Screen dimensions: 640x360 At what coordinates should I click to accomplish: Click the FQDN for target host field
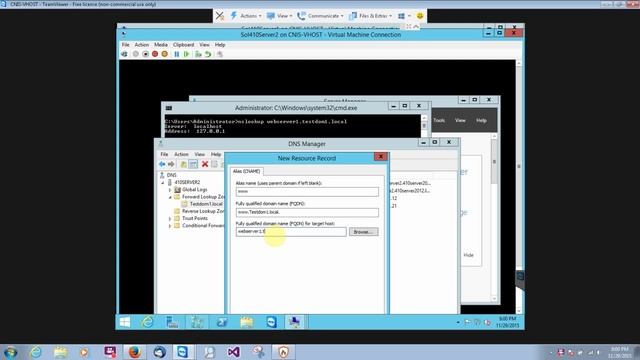tap(291, 231)
